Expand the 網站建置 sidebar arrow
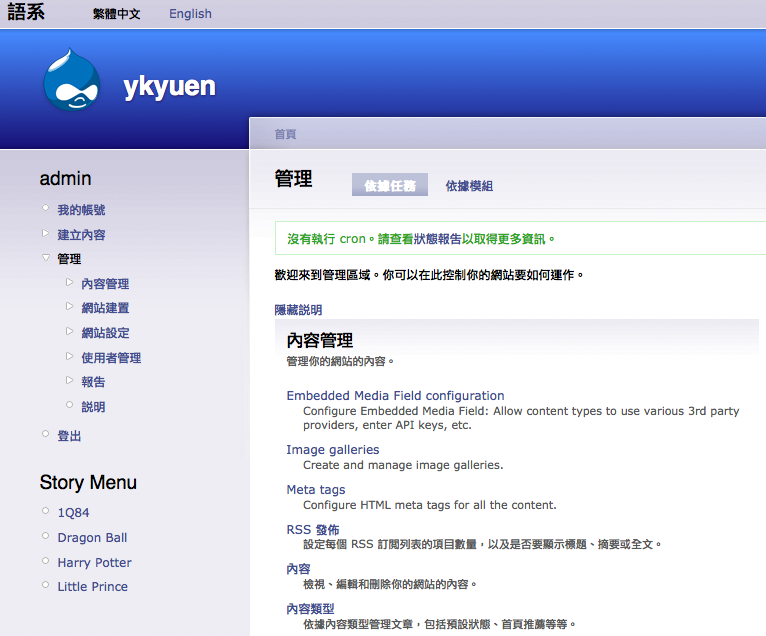766x636 pixels. point(69,307)
